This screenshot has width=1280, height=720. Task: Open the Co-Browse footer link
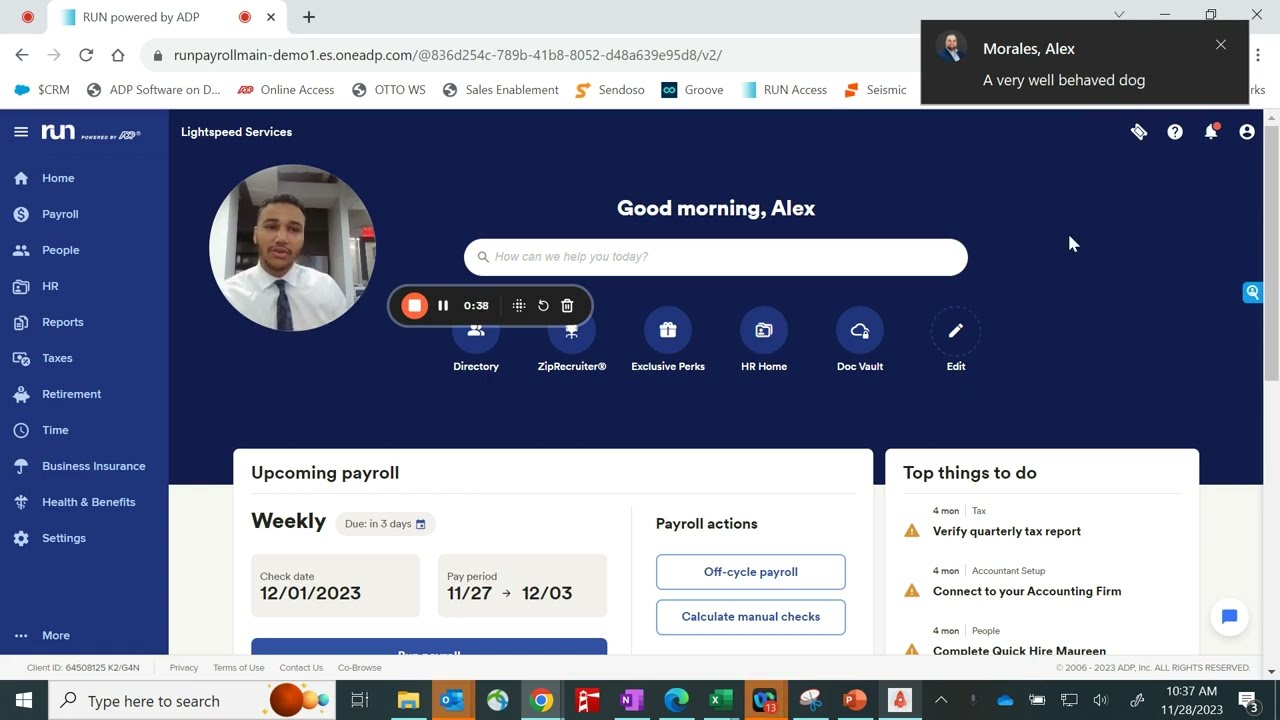[x=359, y=668]
